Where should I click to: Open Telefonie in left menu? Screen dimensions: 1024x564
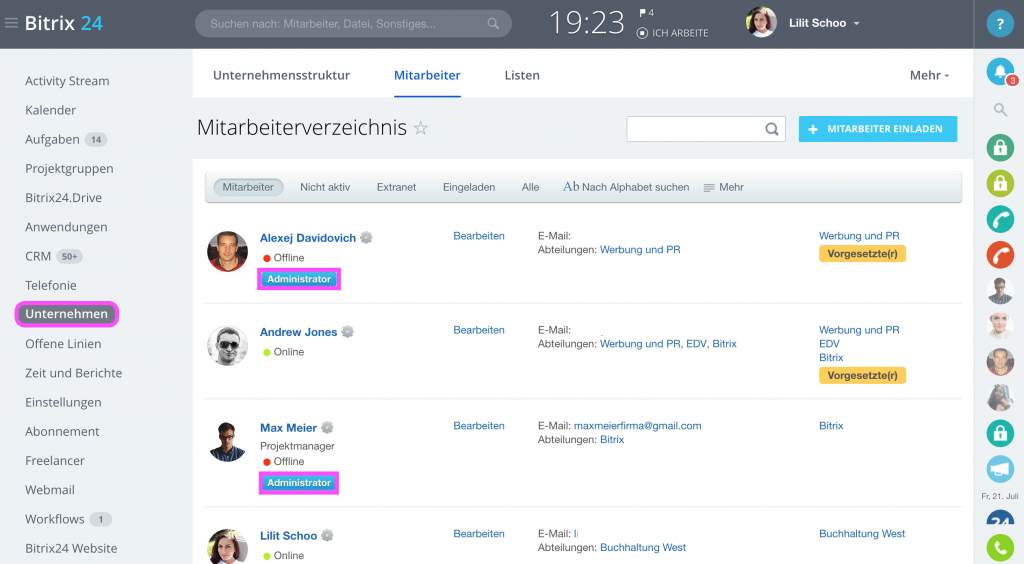(x=51, y=285)
